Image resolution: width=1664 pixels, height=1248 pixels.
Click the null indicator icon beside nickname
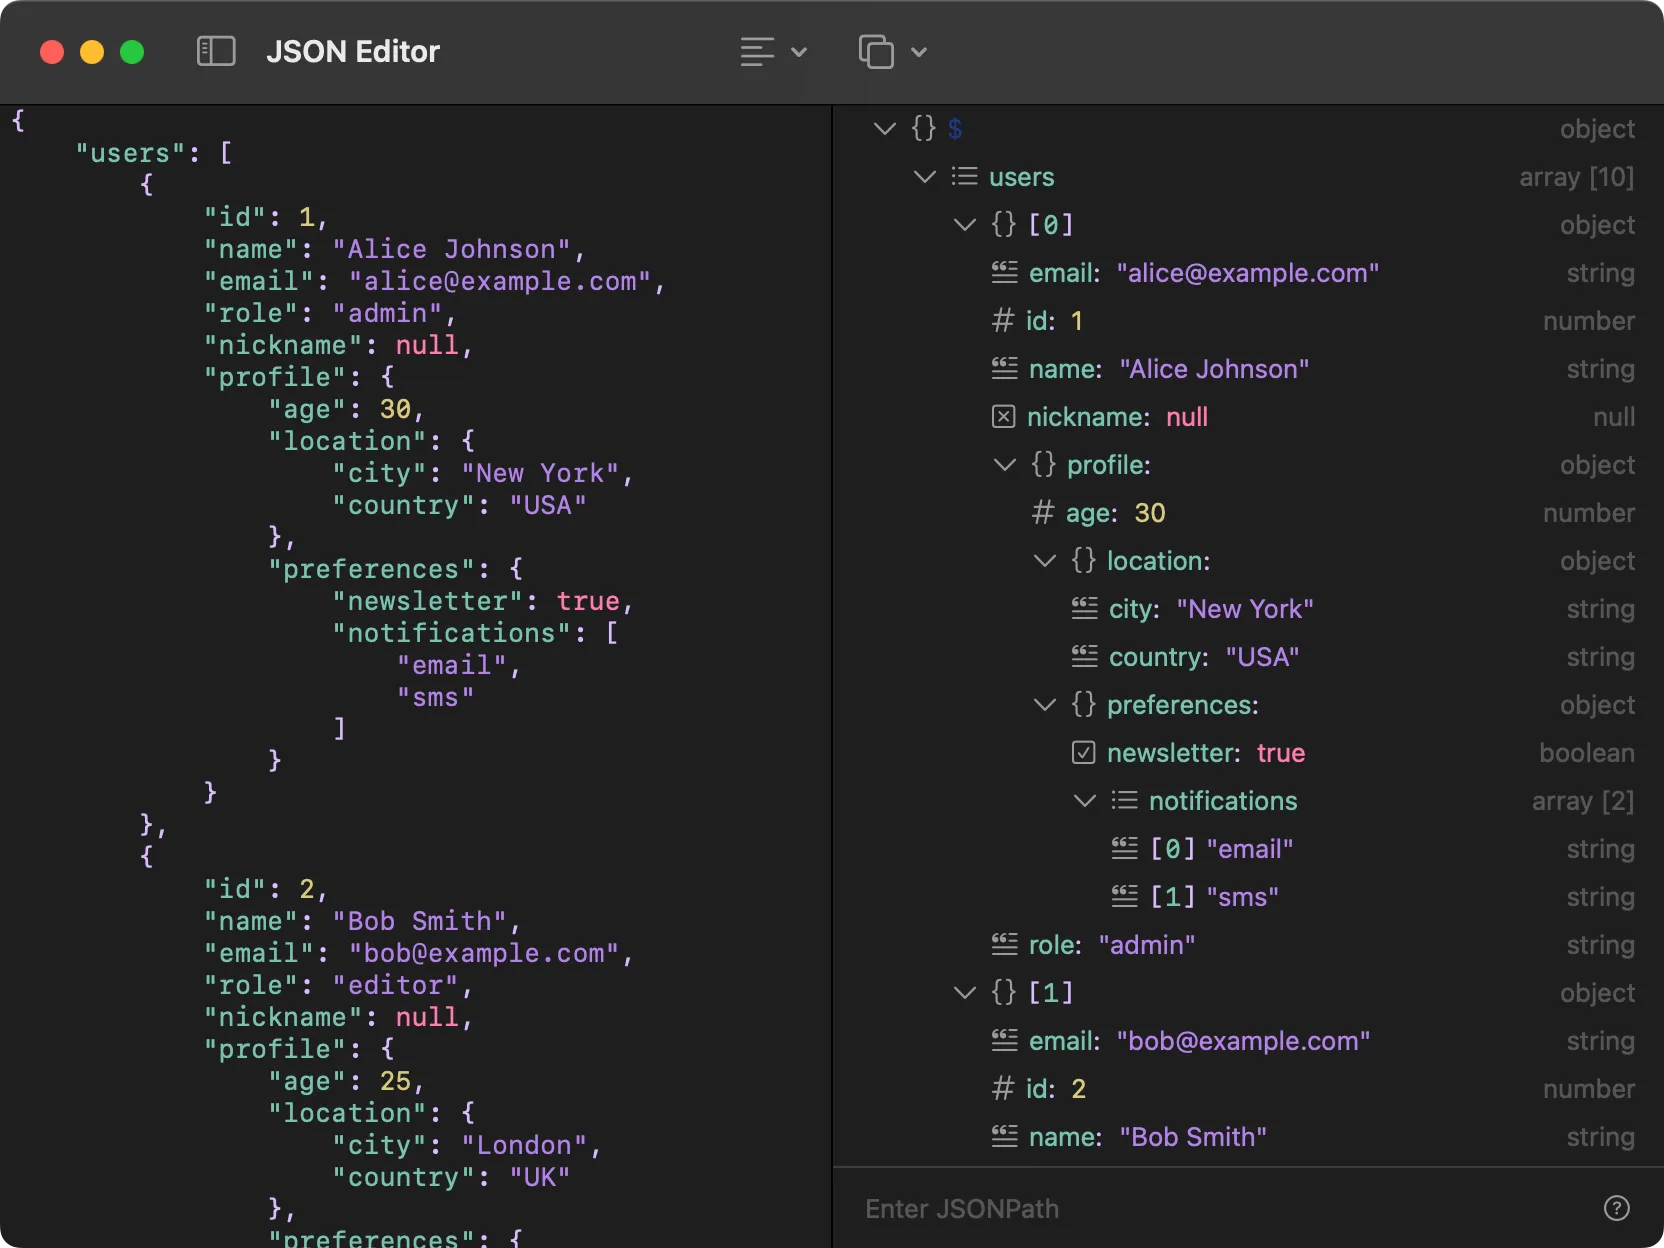(1004, 416)
